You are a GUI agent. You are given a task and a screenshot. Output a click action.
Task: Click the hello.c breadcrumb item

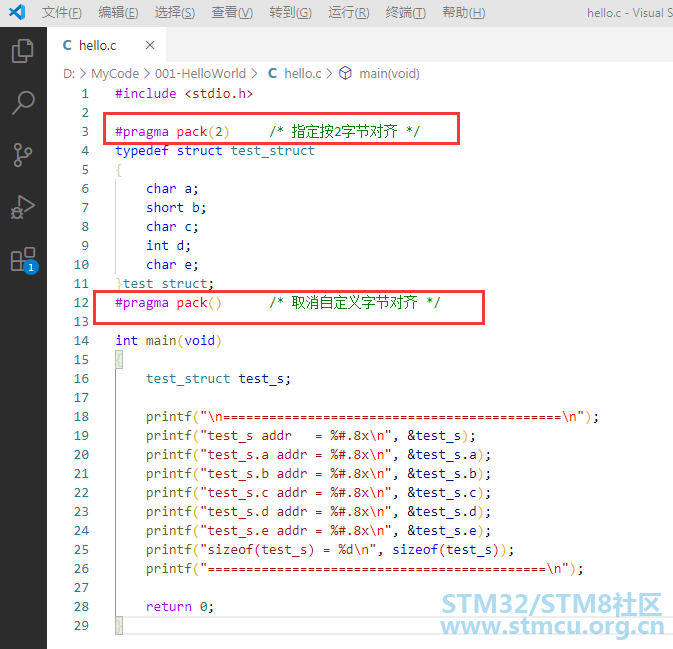click(x=303, y=73)
